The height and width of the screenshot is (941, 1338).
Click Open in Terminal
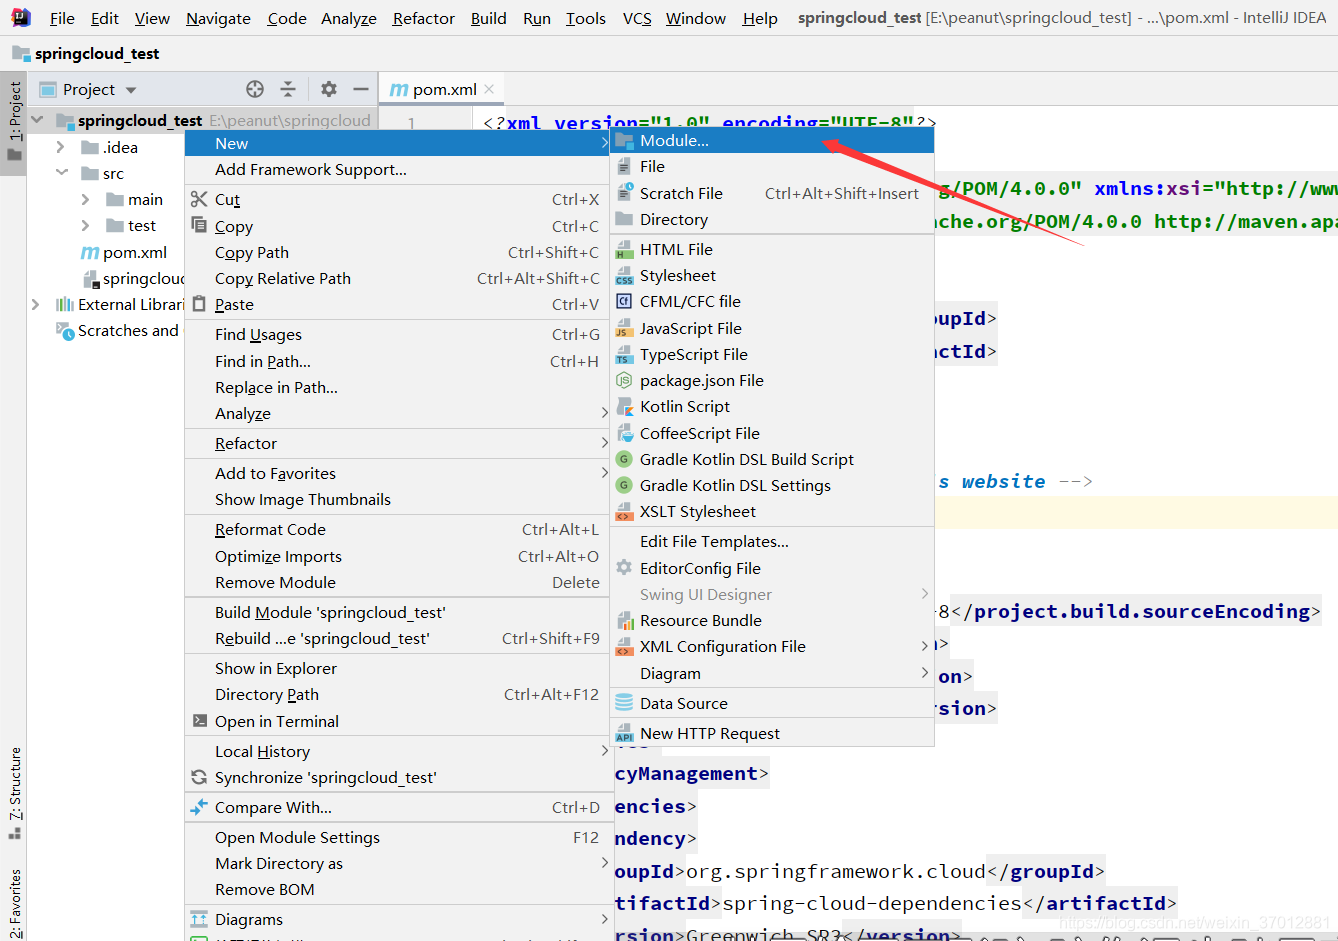397,721
